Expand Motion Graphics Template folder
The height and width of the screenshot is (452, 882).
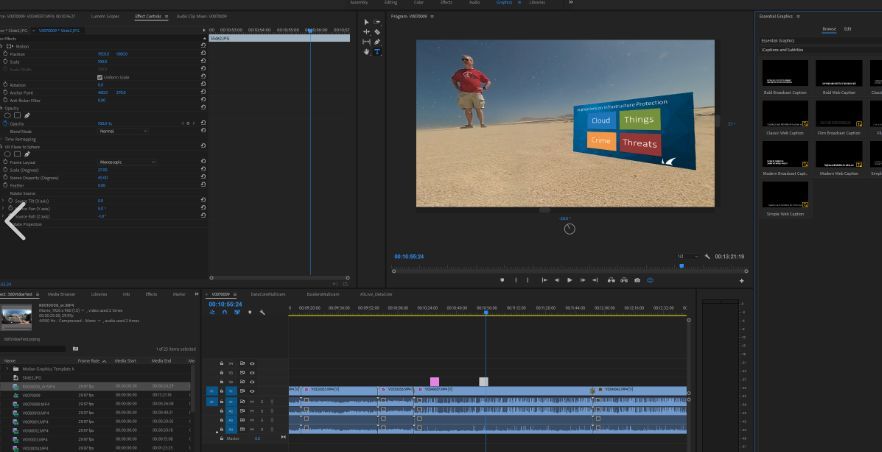(x=8, y=369)
